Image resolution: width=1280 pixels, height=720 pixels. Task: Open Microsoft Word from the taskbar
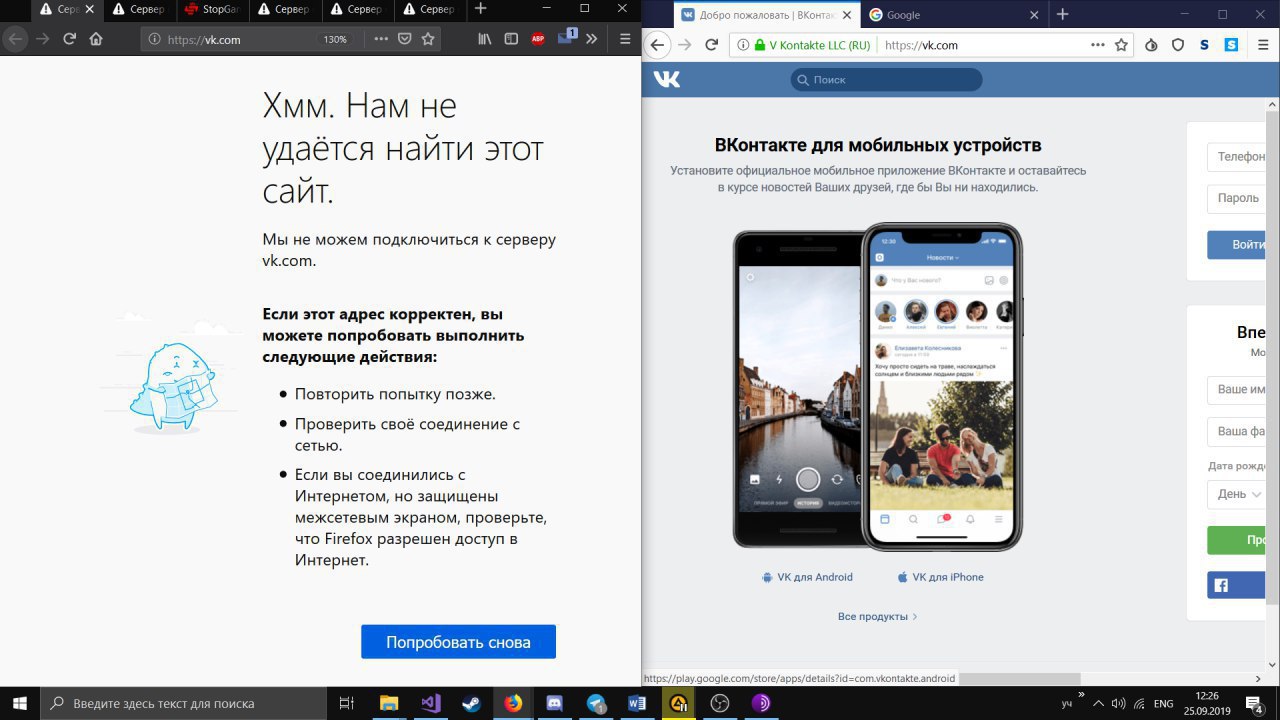pyautogui.click(x=637, y=703)
